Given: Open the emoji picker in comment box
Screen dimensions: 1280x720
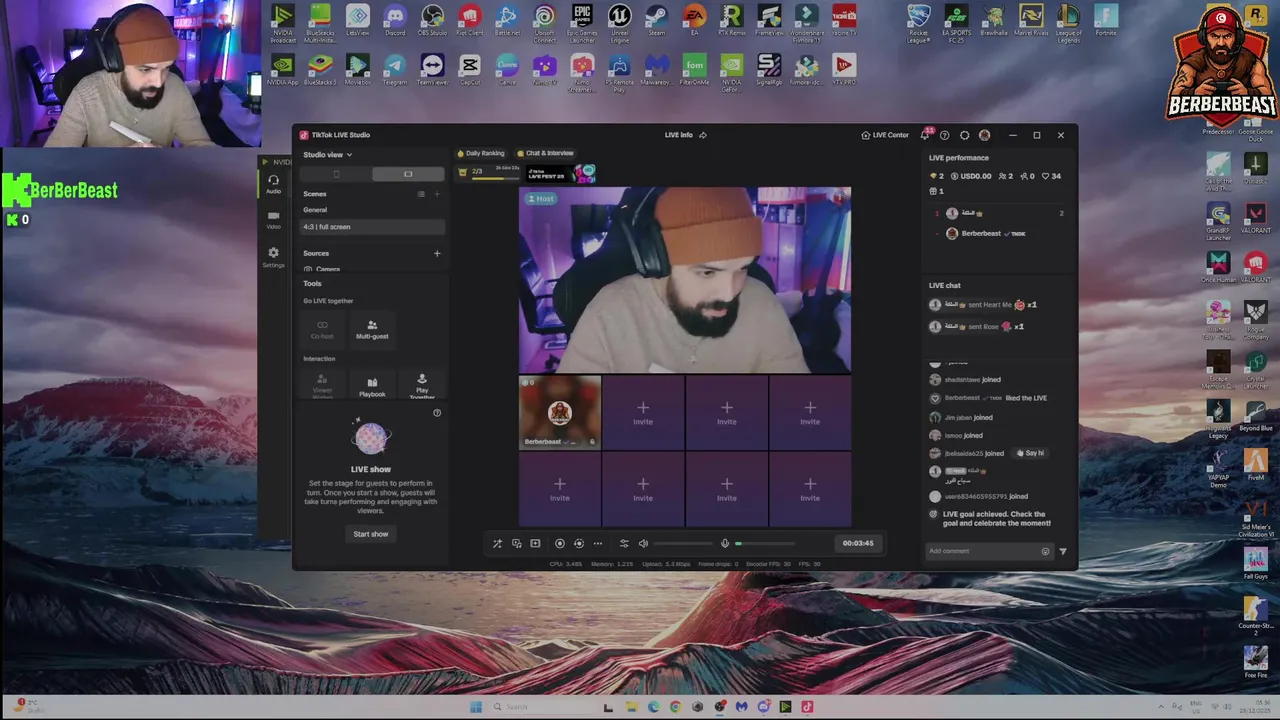Looking at the screenshot, I should tap(1045, 551).
